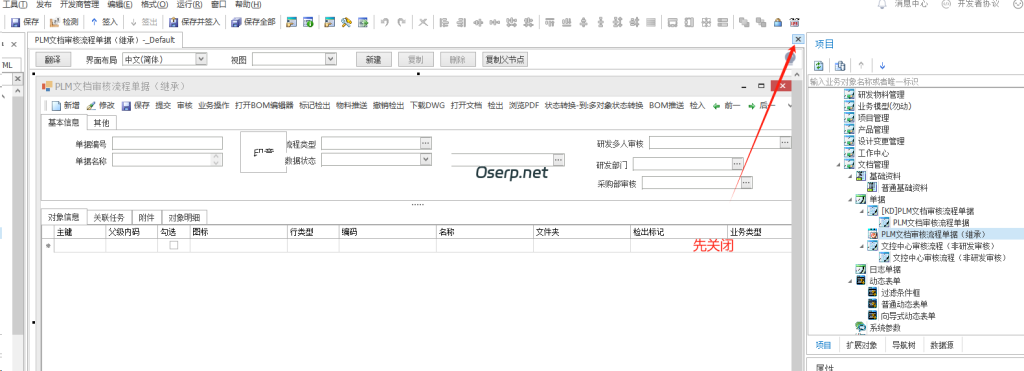Image resolution: width=1024 pixels, height=371 pixels.
Task: Click the grey up arrow in 项目 panel
Action: point(861,65)
